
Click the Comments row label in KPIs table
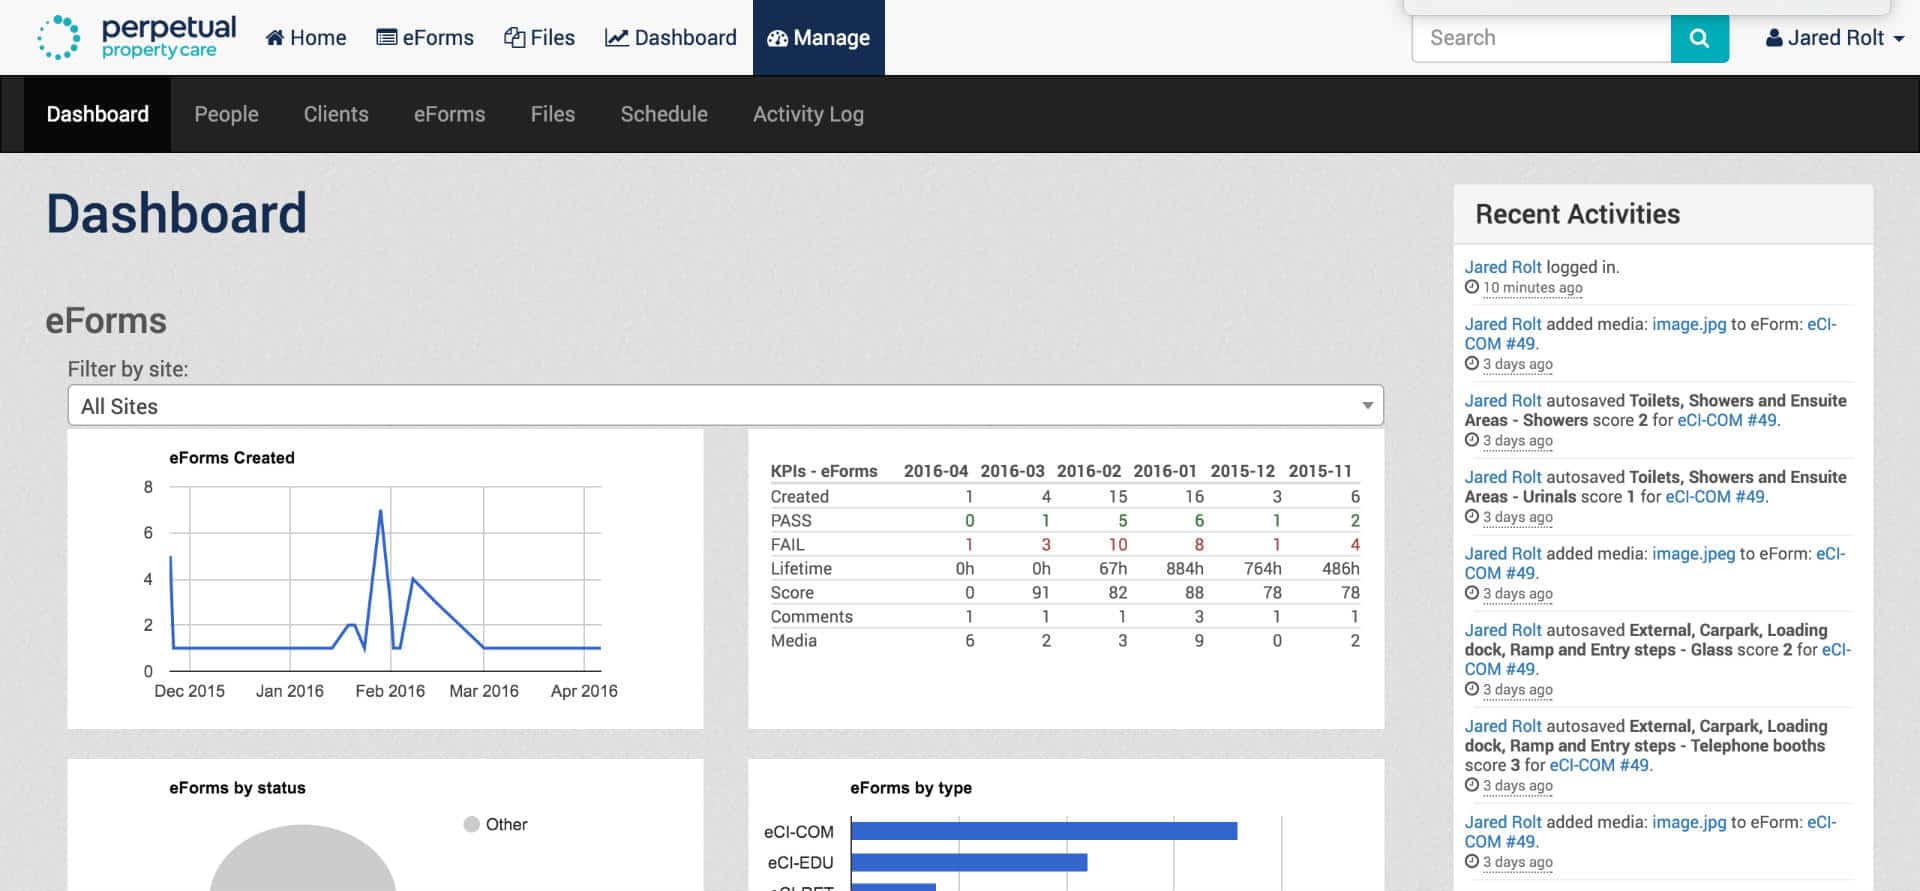click(x=812, y=616)
